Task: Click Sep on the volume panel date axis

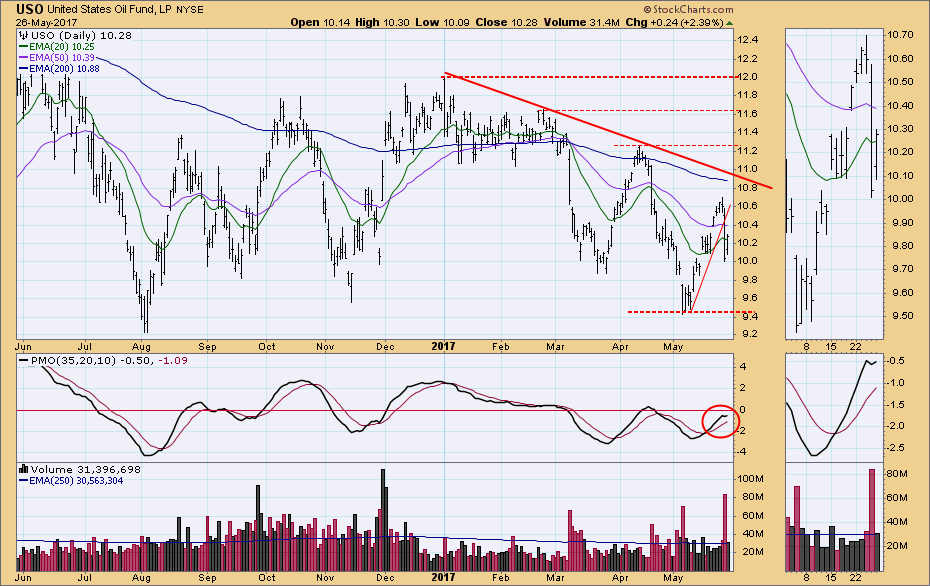Action: (x=207, y=578)
